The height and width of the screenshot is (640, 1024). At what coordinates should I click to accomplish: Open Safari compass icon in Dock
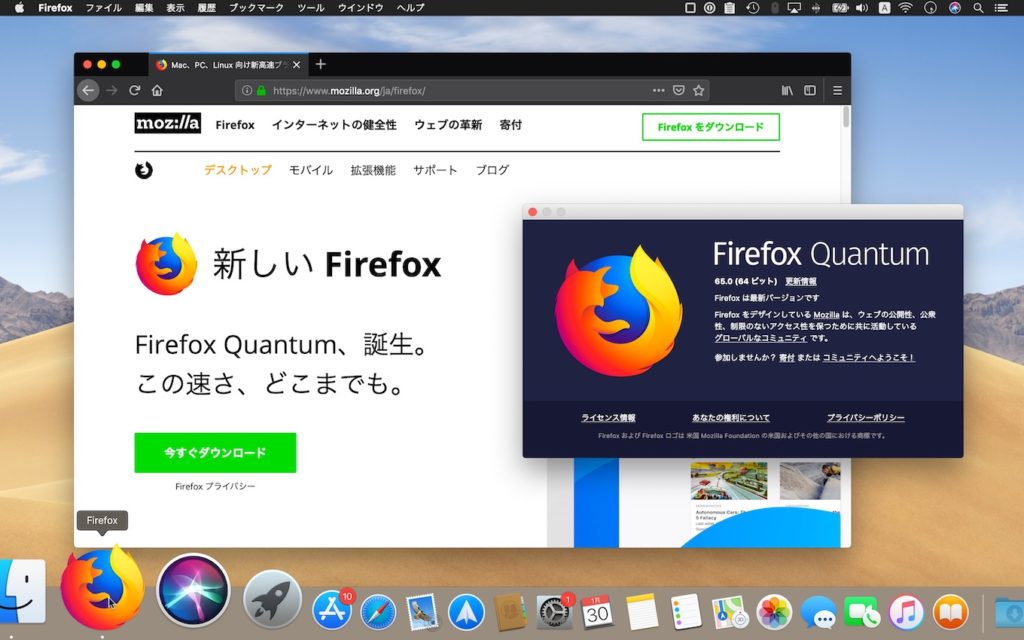pyautogui.click(x=379, y=613)
